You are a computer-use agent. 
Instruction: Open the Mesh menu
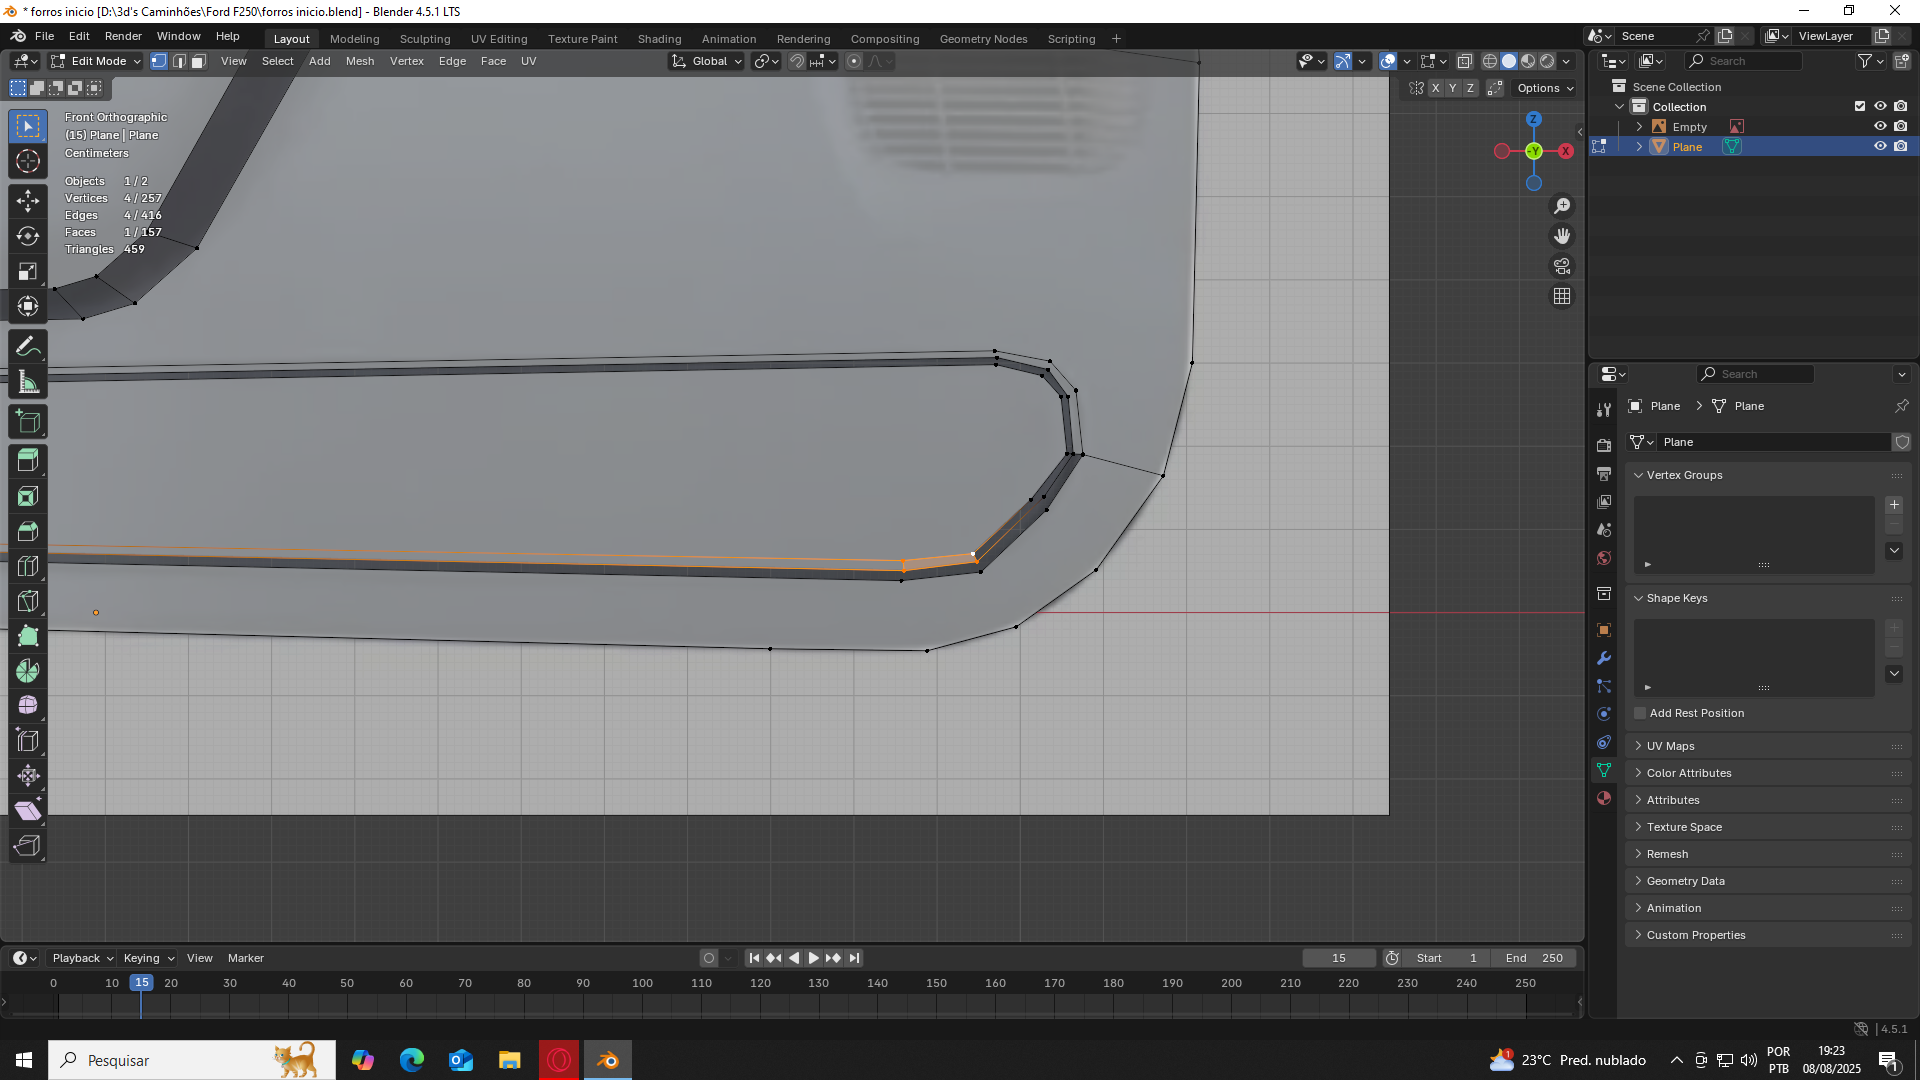359,61
